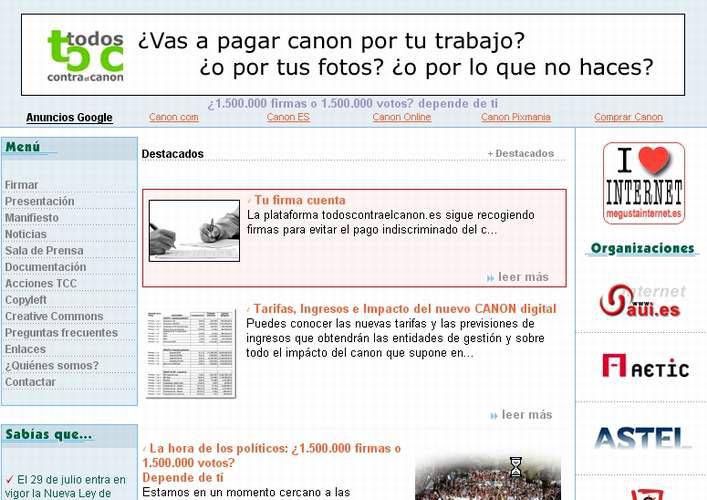Open the Firmar menu item
This screenshot has width=707, height=500.
pyautogui.click(x=21, y=185)
